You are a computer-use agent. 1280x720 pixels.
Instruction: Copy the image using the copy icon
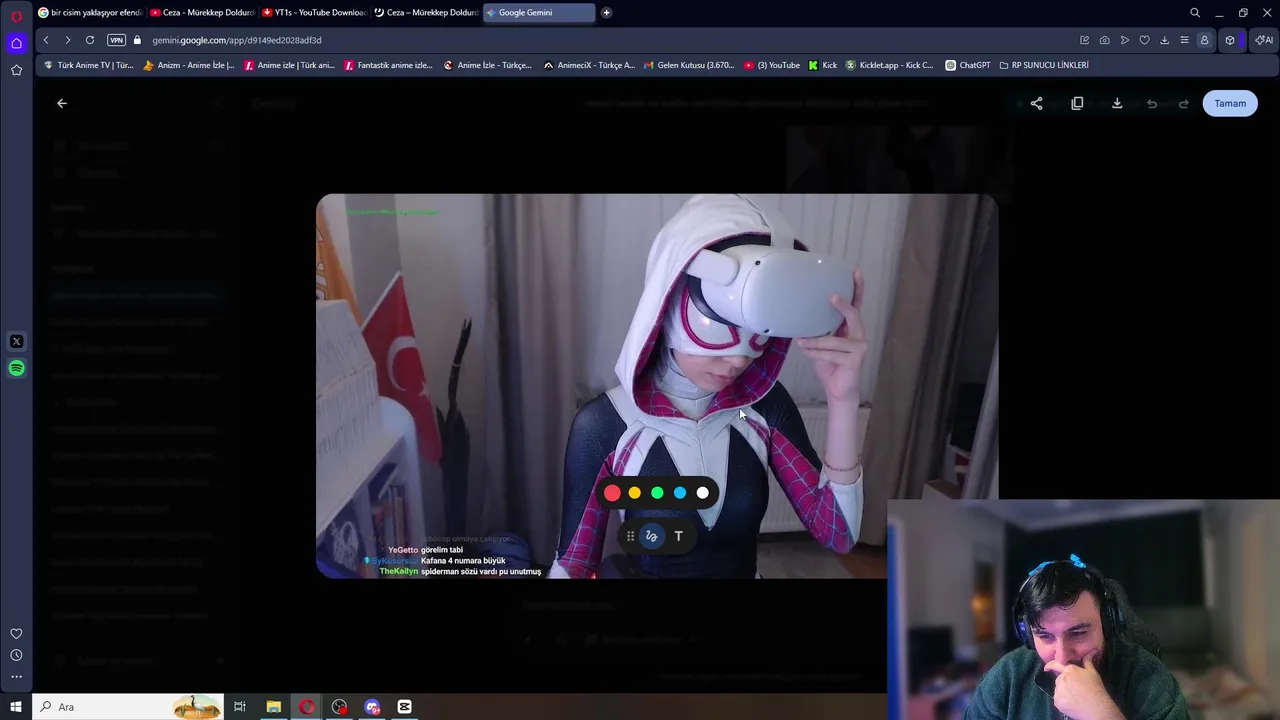1077,103
